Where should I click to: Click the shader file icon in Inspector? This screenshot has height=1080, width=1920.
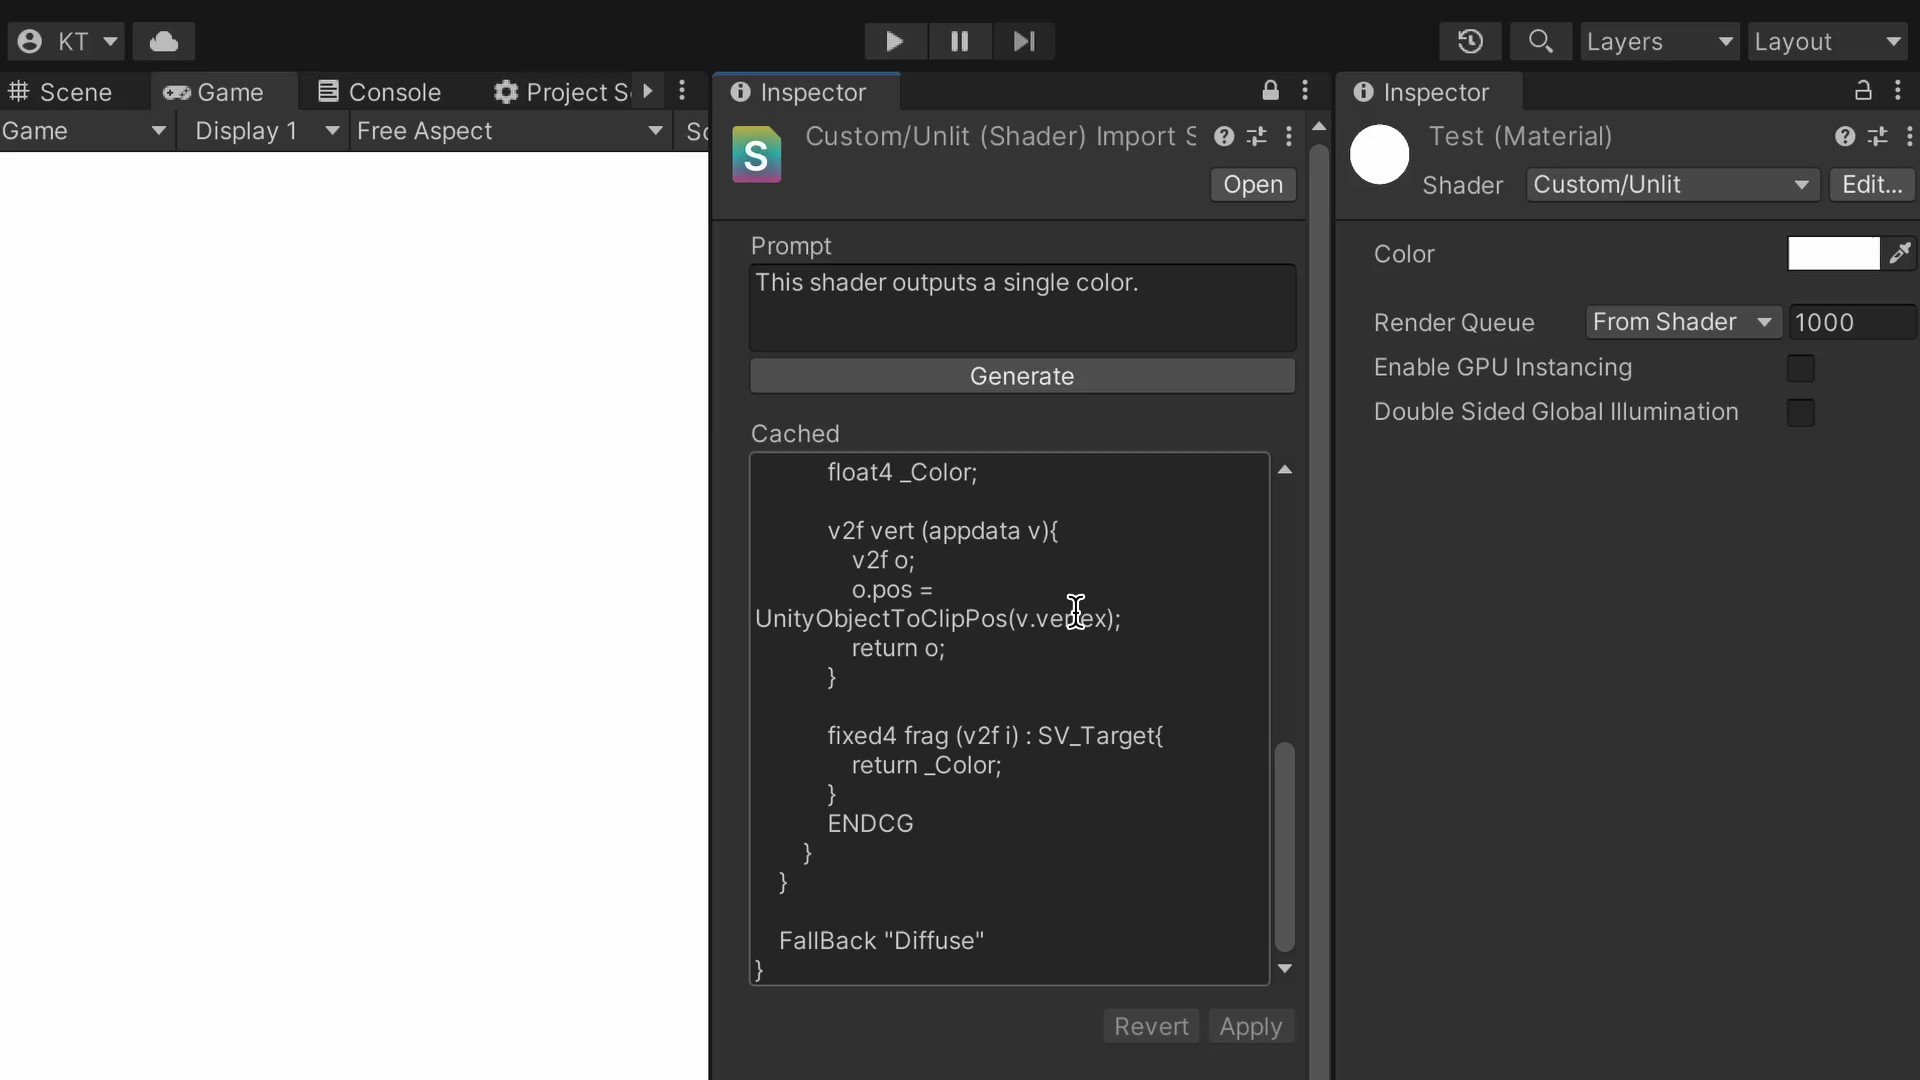coord(758,156)
